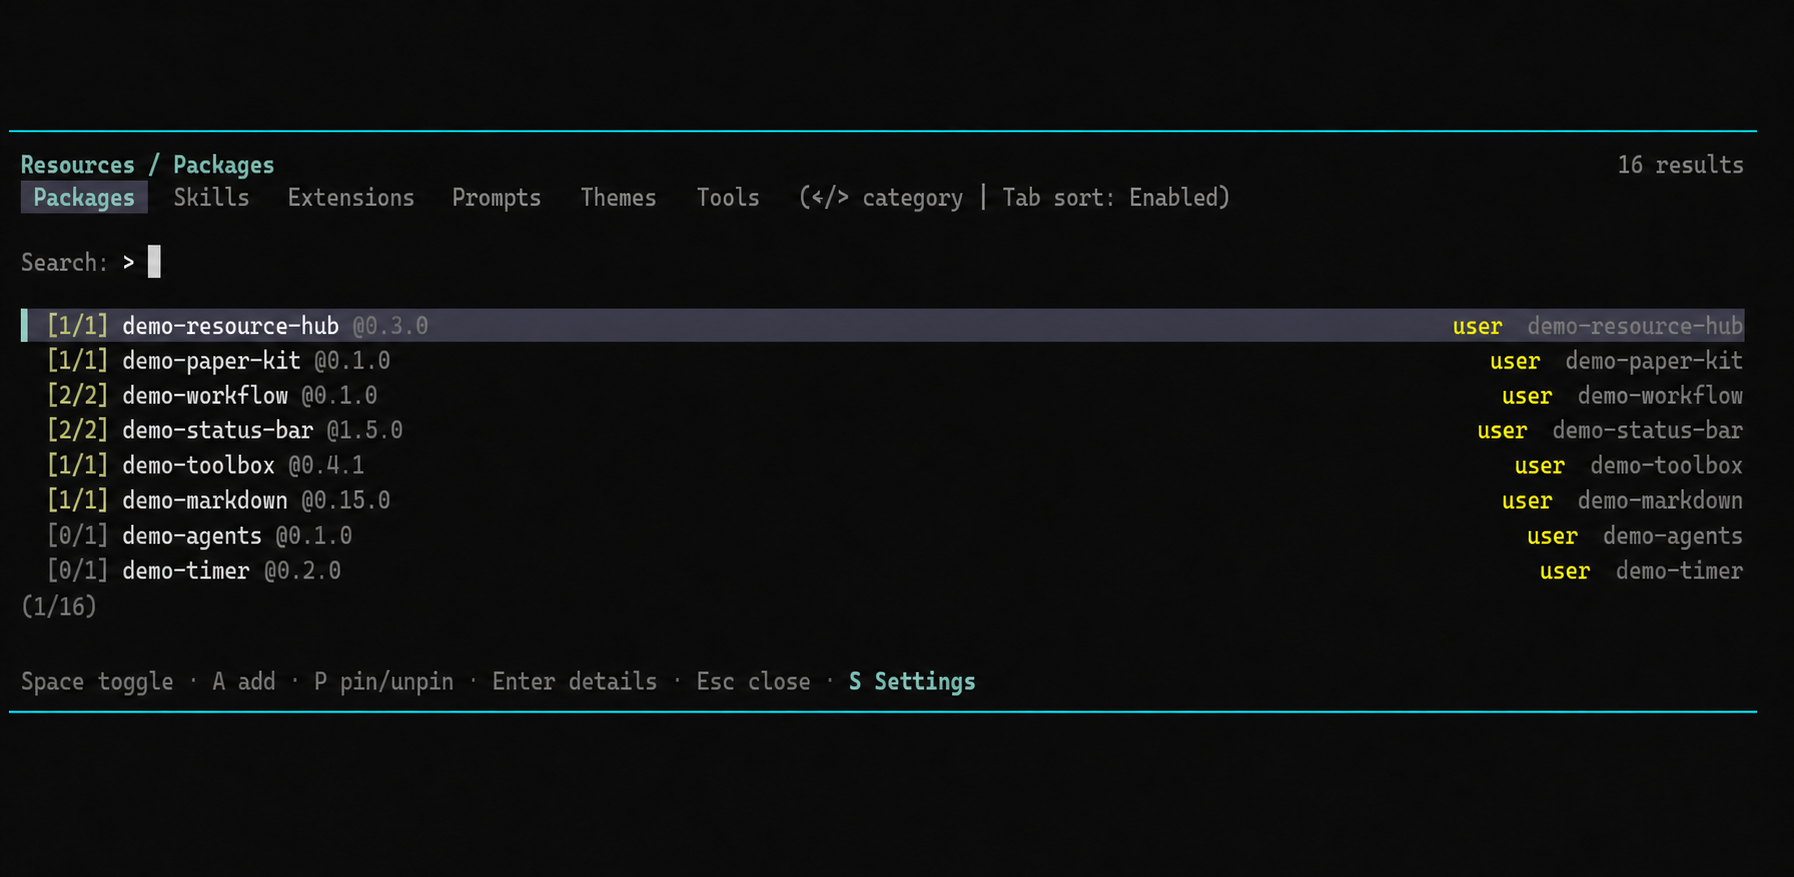Open the Skills tab
This screenshot has width=1794, height=877.
click(211, 197)
